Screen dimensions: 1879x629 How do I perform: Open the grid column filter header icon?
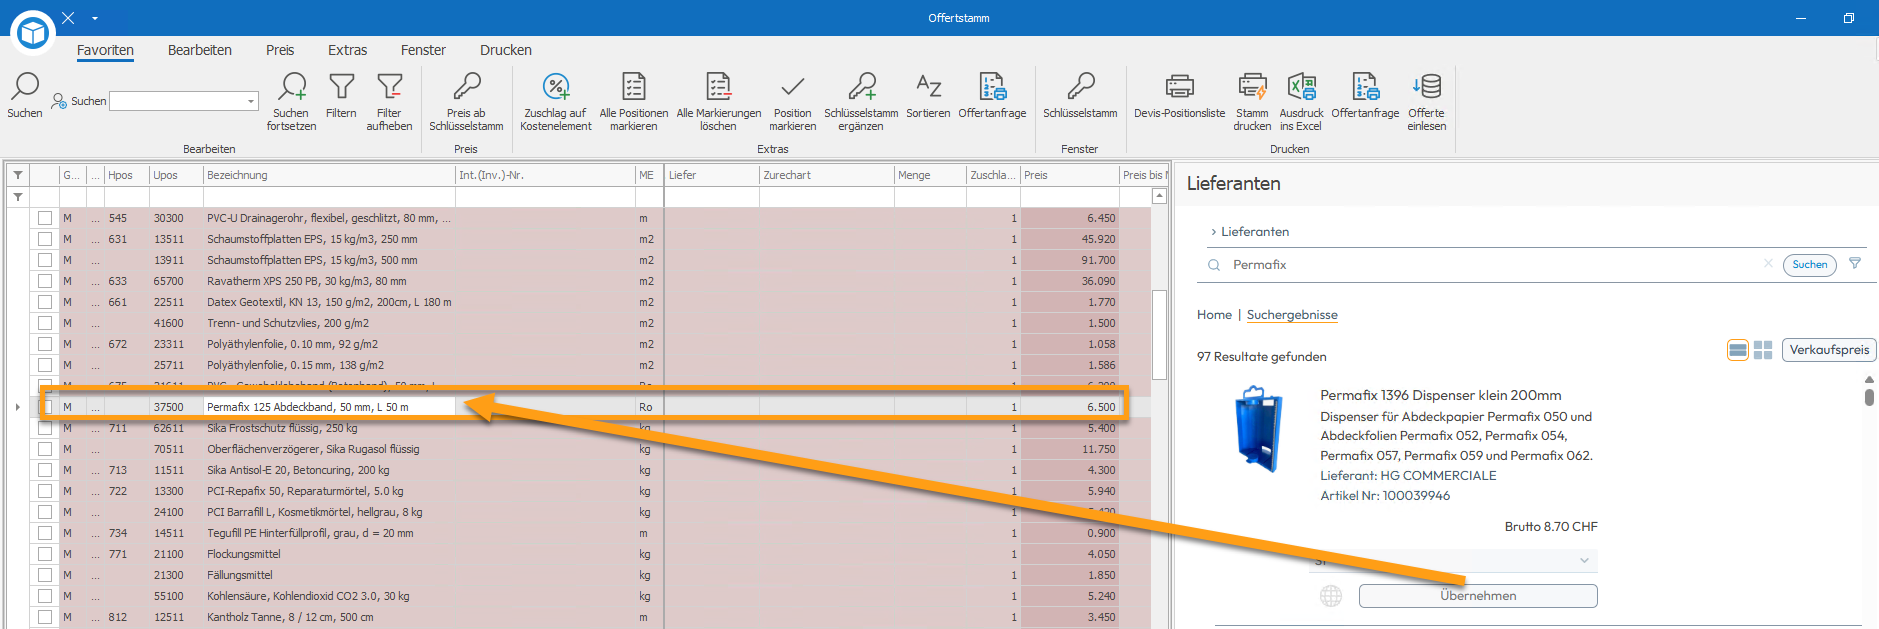click(x=17, y=175)
